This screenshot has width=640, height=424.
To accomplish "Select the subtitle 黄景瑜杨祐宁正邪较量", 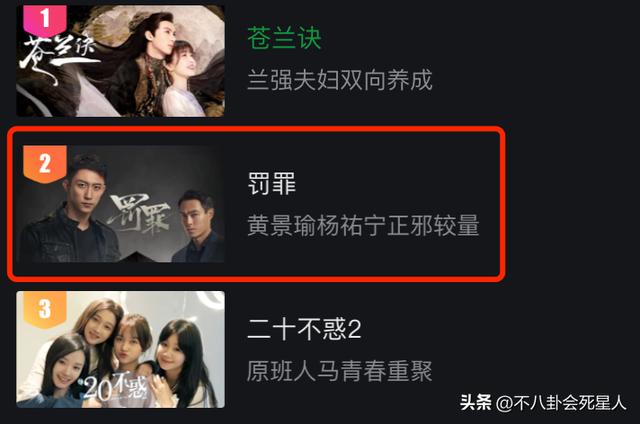I will pyautogui.click(x=363, y=225).
